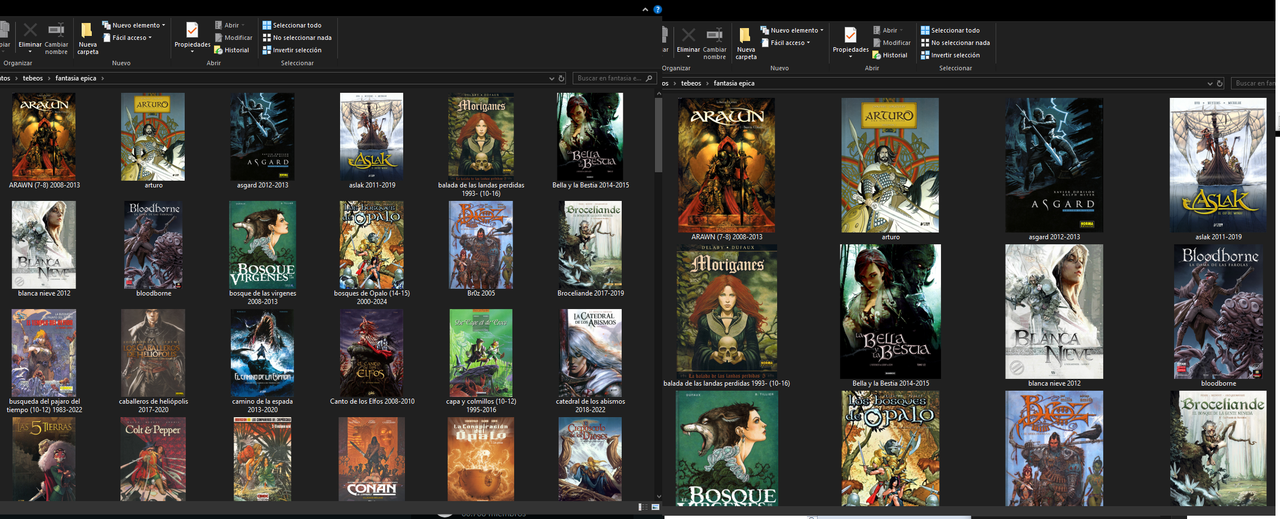Refresh the right window address bar

click(x=1221, y=83)
